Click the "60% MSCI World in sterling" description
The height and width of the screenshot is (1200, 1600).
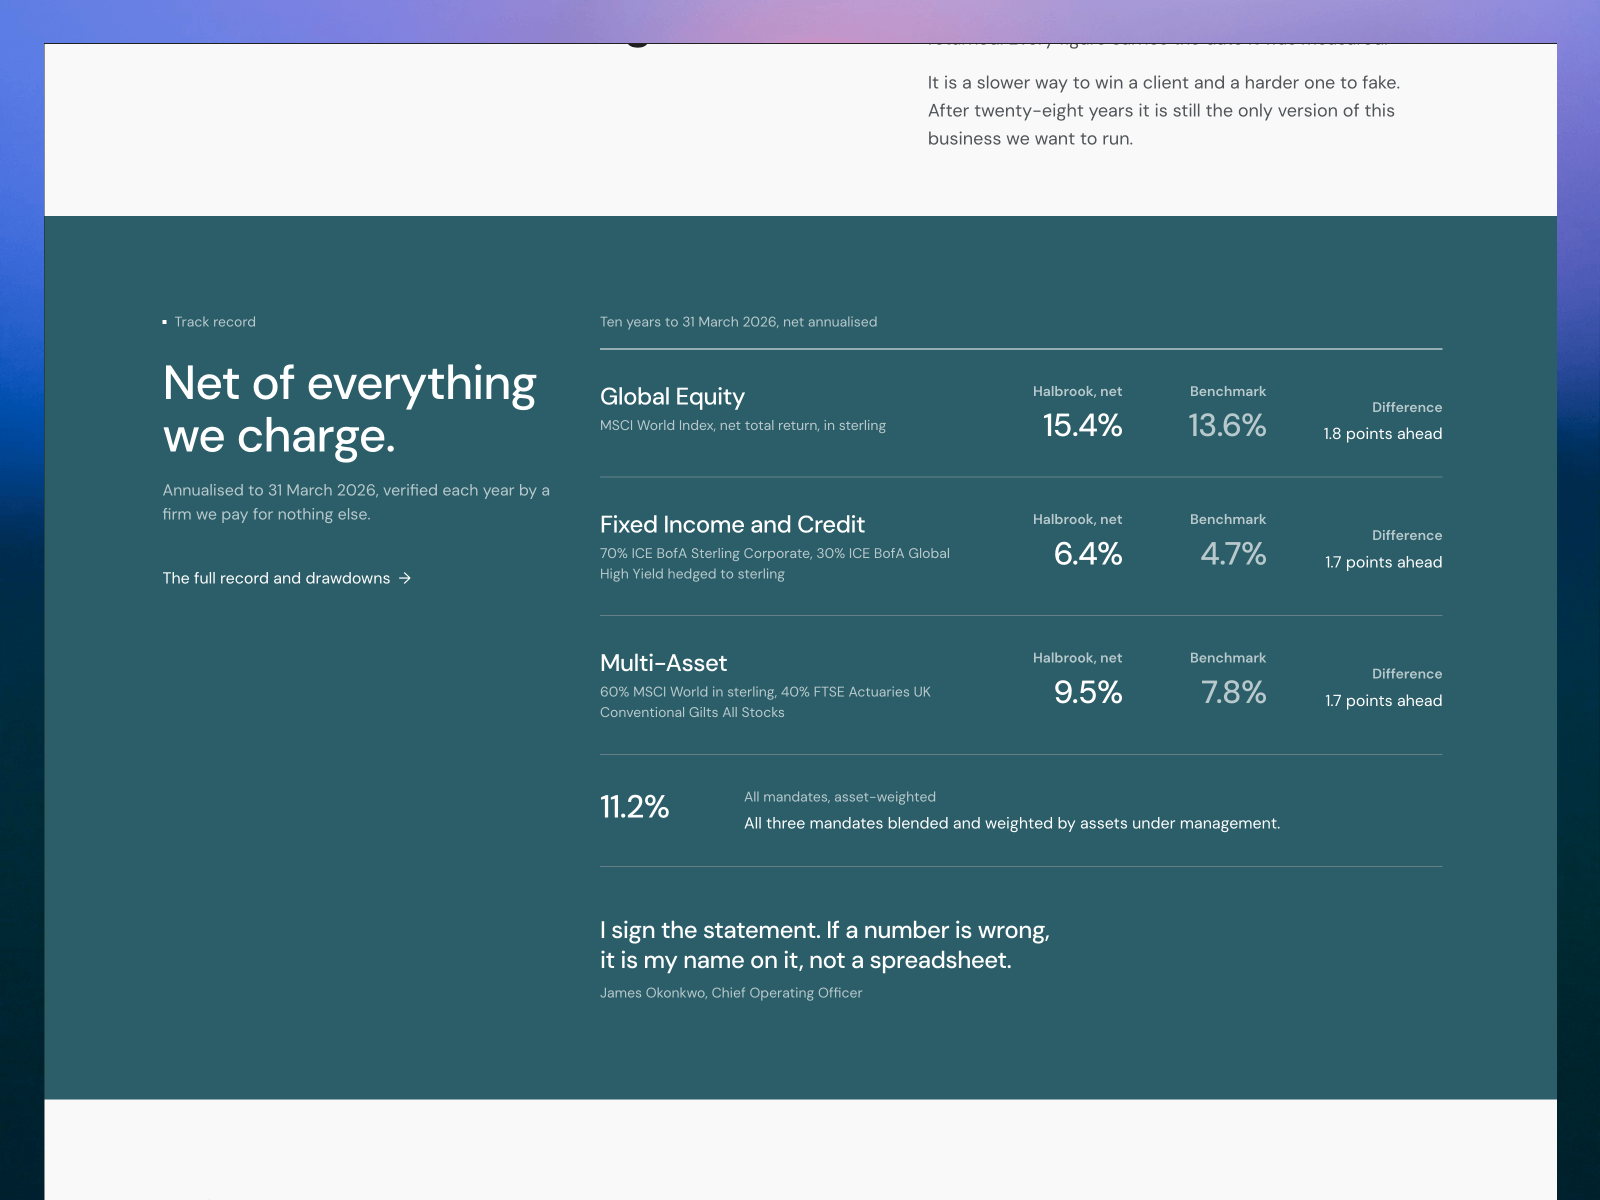[x=765, y=702]
